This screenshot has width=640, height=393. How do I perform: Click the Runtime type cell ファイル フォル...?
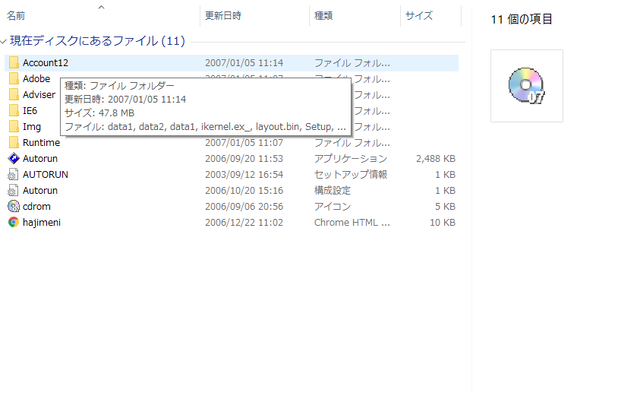tap(352, 143)
